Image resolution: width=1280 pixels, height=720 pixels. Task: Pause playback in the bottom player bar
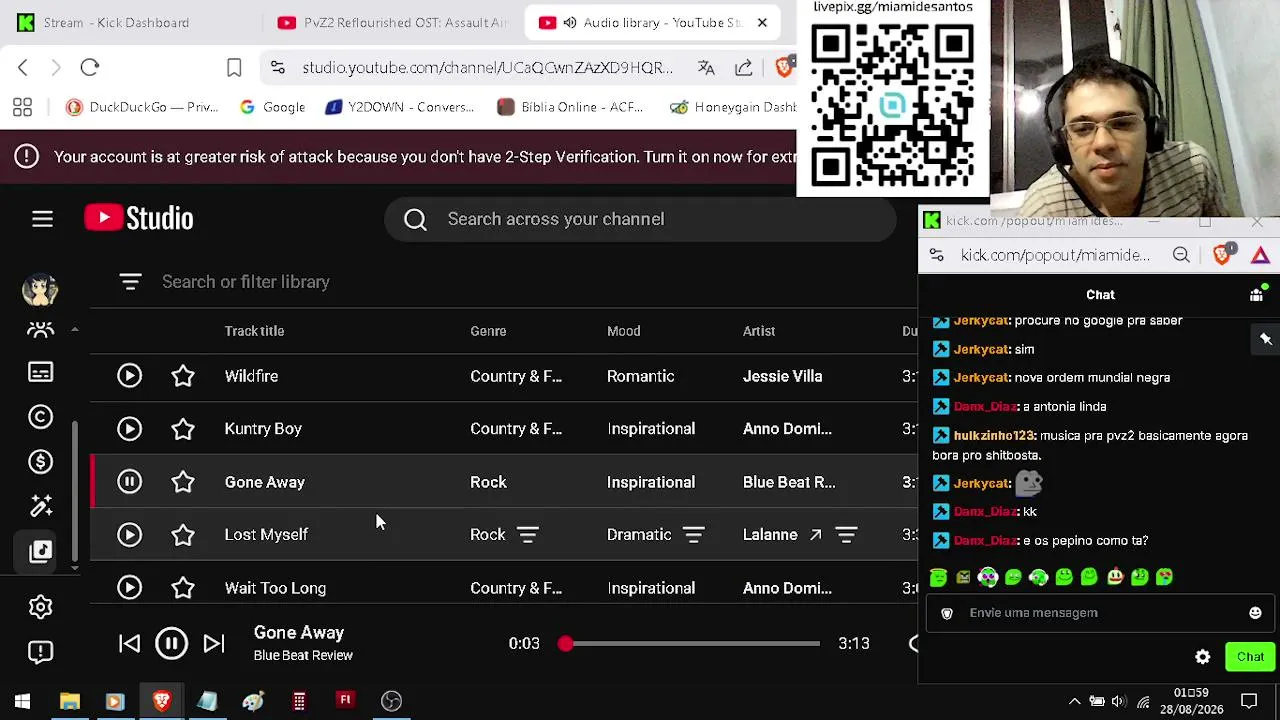pyautogui.click(x=171, y=644)
